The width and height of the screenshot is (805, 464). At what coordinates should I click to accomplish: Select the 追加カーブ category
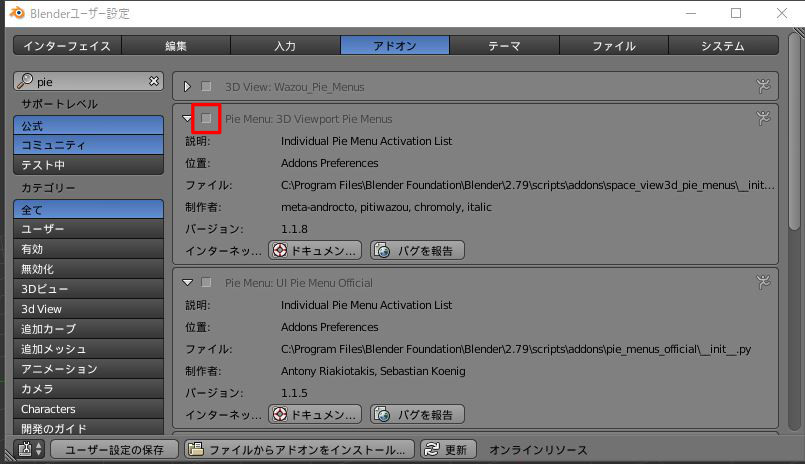(88, 329)
